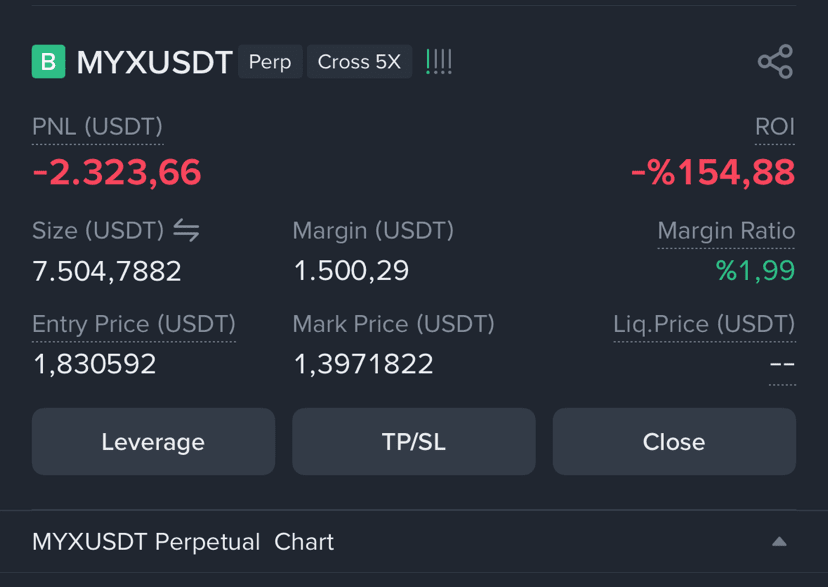Viewport: 828px width, 587px height.
Task: Show ROI label explanation
Action: [x=775, y=127]
